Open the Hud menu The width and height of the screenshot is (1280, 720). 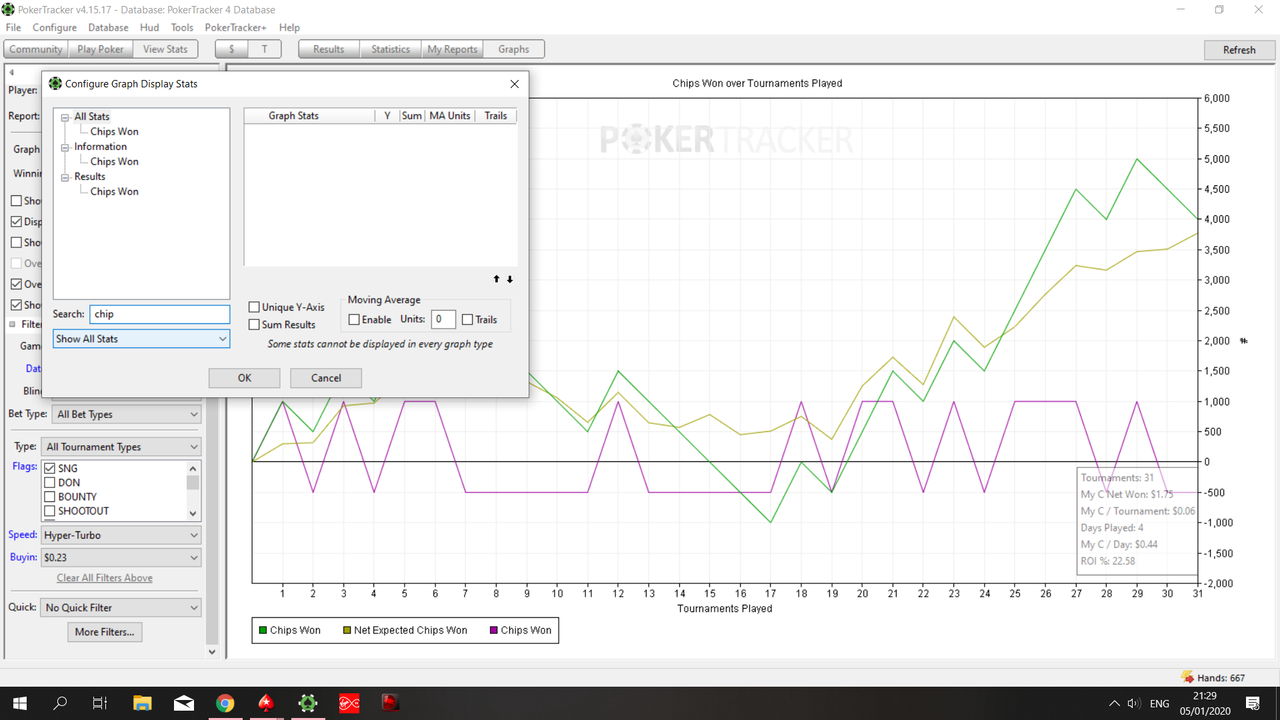click(149, 28)
